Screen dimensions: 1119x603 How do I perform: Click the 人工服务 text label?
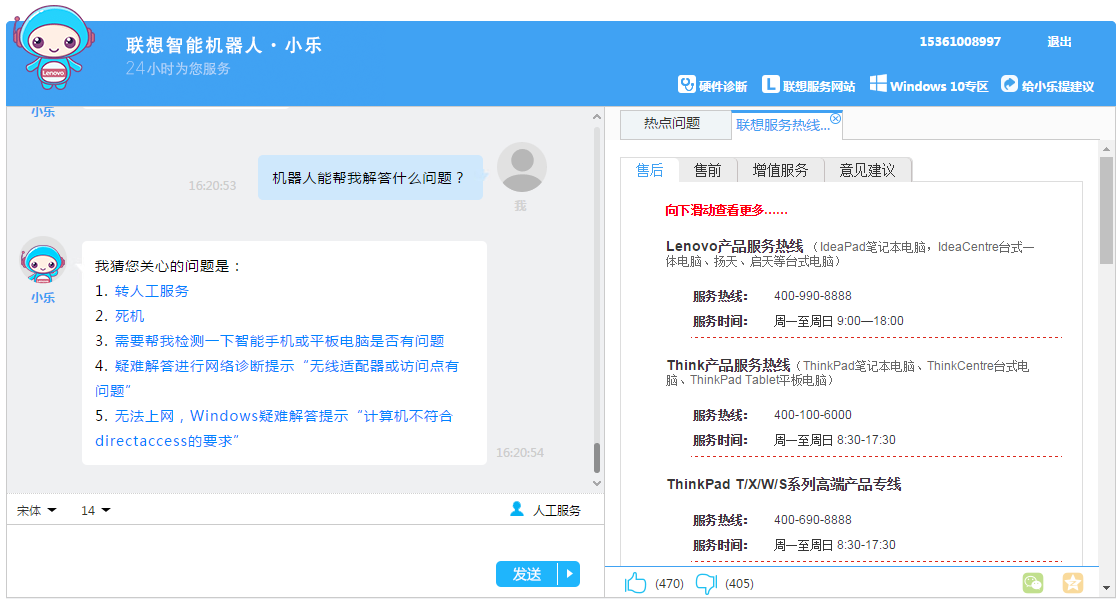tap(557, 511)
